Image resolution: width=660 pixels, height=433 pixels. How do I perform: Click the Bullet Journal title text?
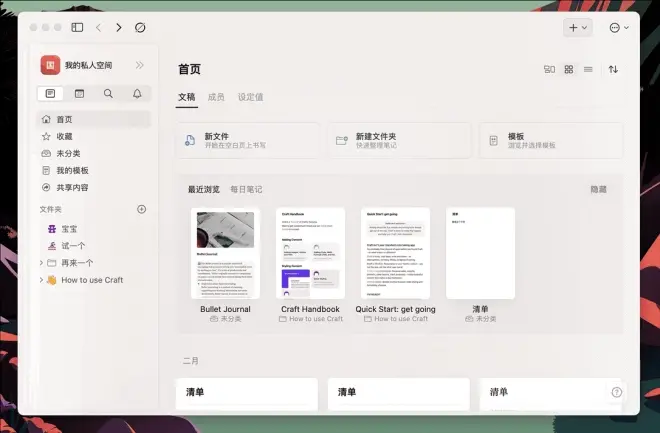pyautogui.click(x=225, y=309)
